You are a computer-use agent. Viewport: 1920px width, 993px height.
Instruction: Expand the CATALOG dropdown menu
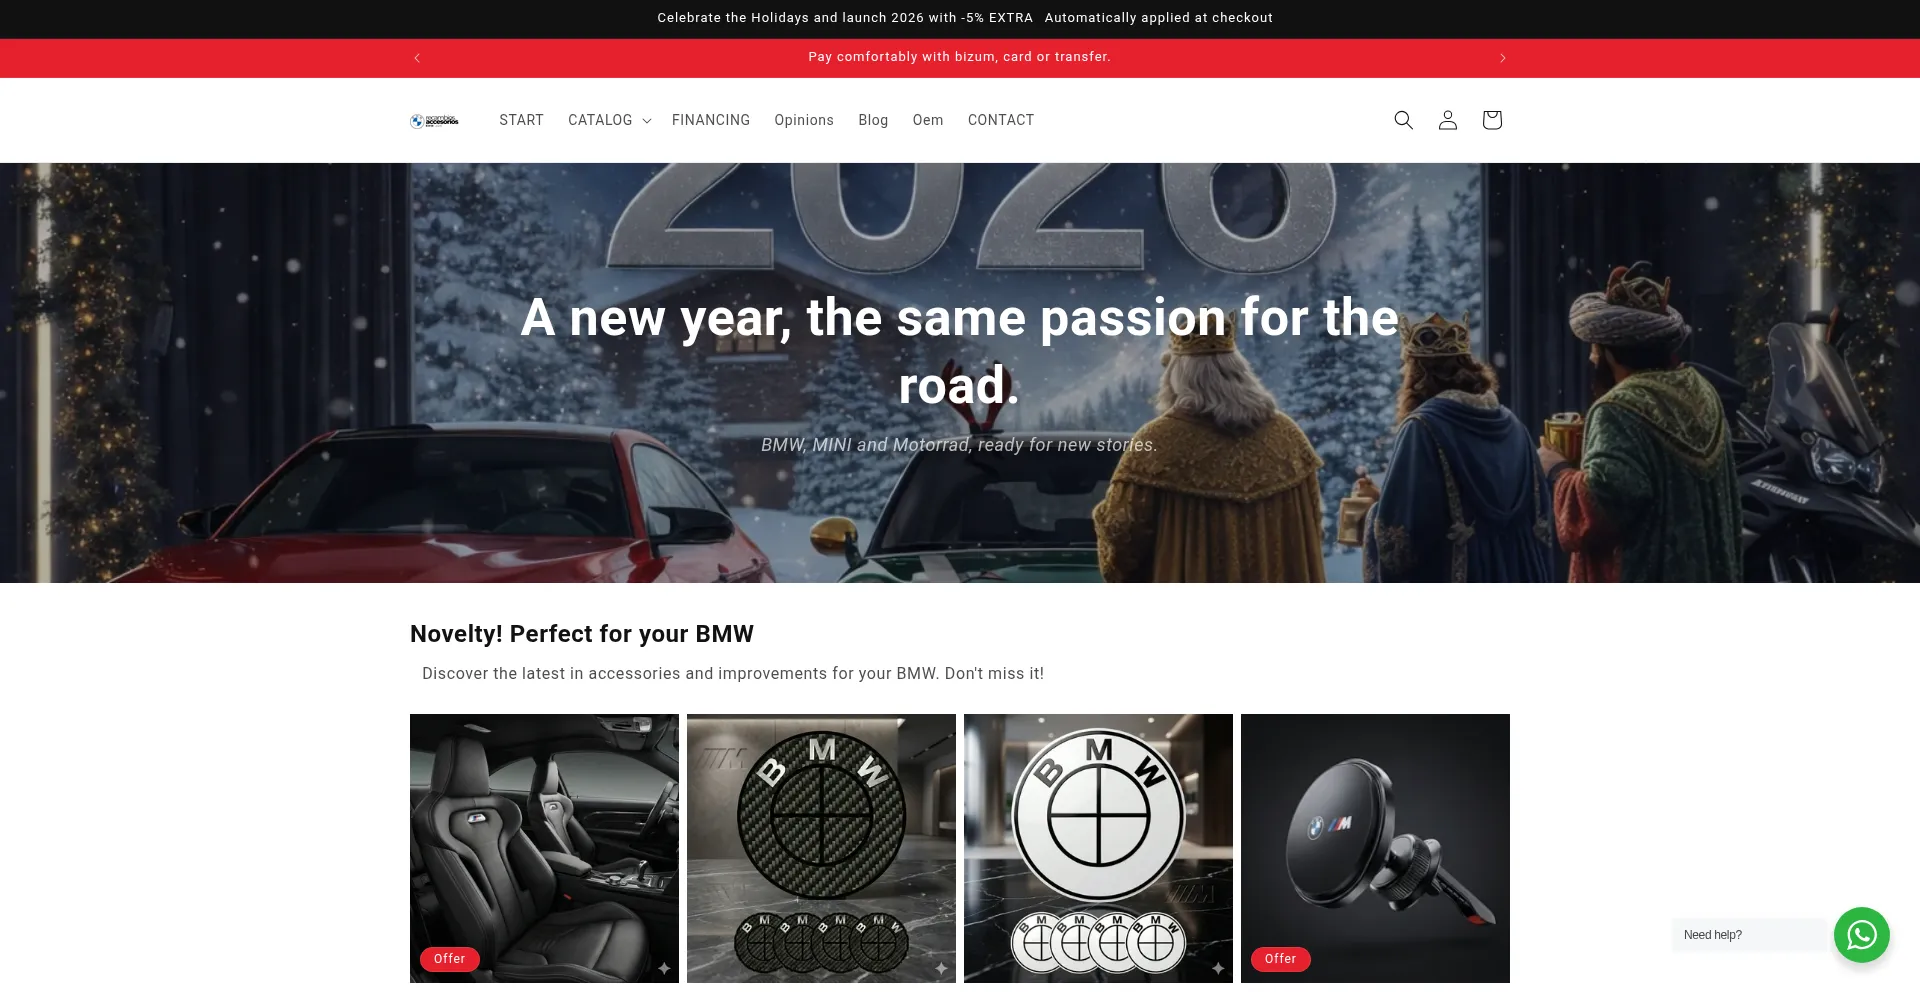pyautogui.click(x=609, y=120)
